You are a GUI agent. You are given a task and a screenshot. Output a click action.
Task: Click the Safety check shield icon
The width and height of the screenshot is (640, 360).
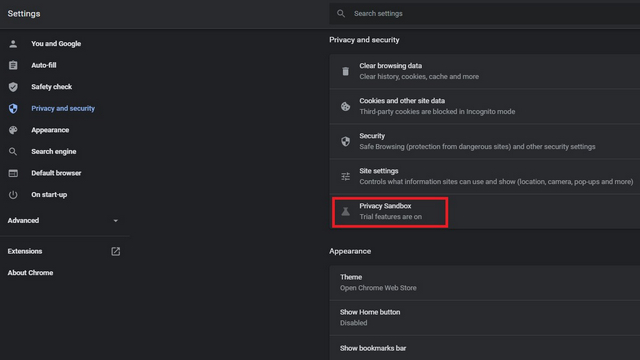pos(13,87)
